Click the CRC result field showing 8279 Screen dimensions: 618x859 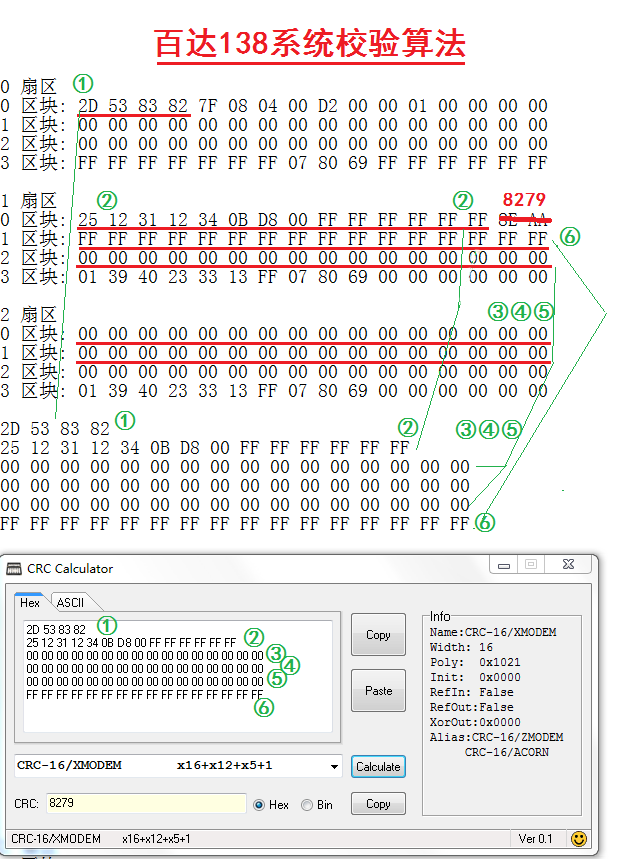click(145, 804)
